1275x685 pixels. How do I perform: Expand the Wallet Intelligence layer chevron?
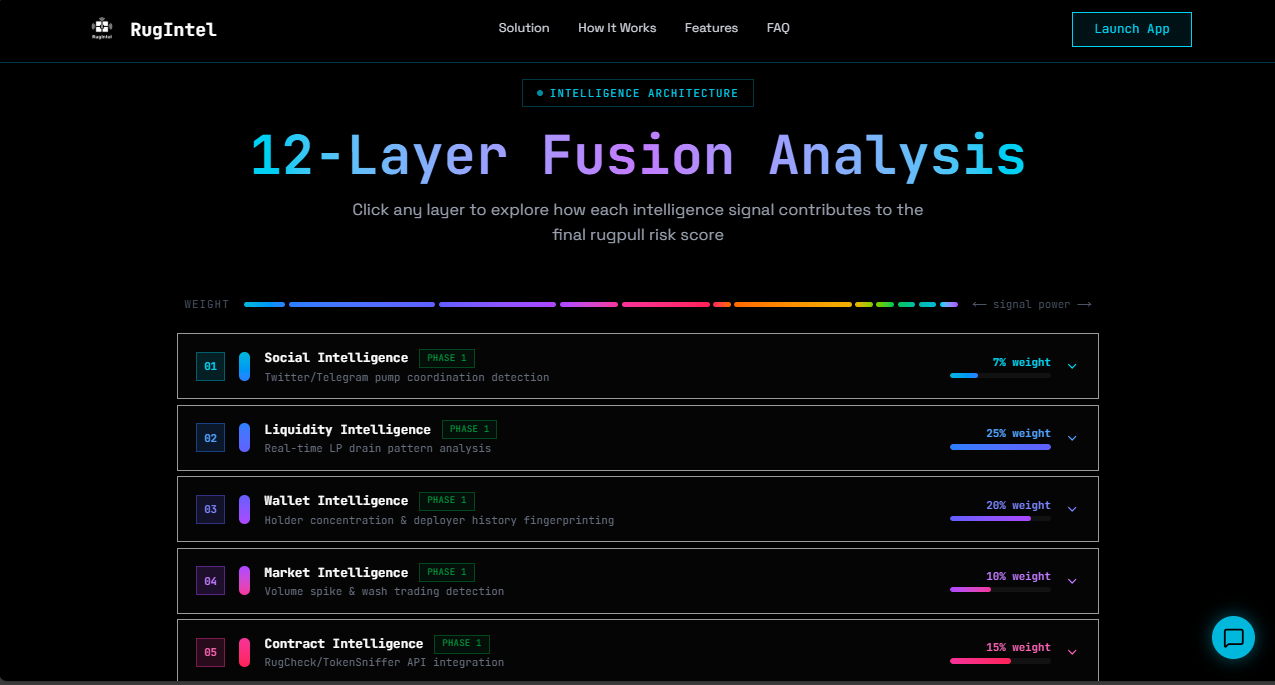pos(1072,509)
